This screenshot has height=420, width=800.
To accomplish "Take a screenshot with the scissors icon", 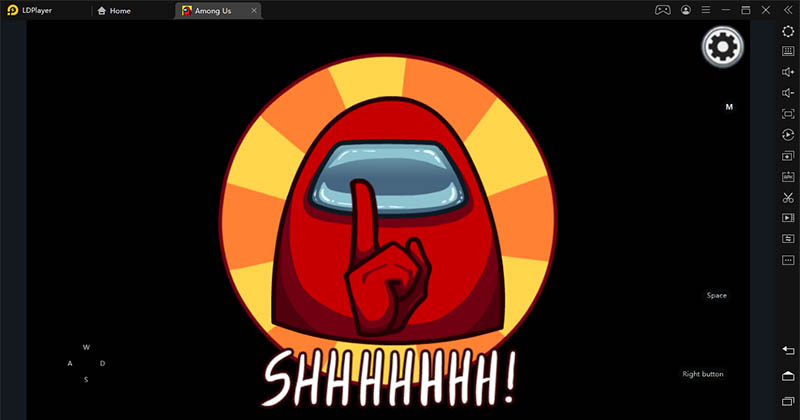I will tap(788, 197).
